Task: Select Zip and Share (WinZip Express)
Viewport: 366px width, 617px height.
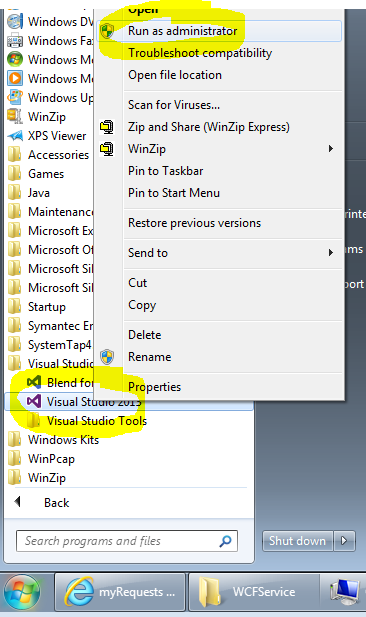Action: (x=209, y=127)
